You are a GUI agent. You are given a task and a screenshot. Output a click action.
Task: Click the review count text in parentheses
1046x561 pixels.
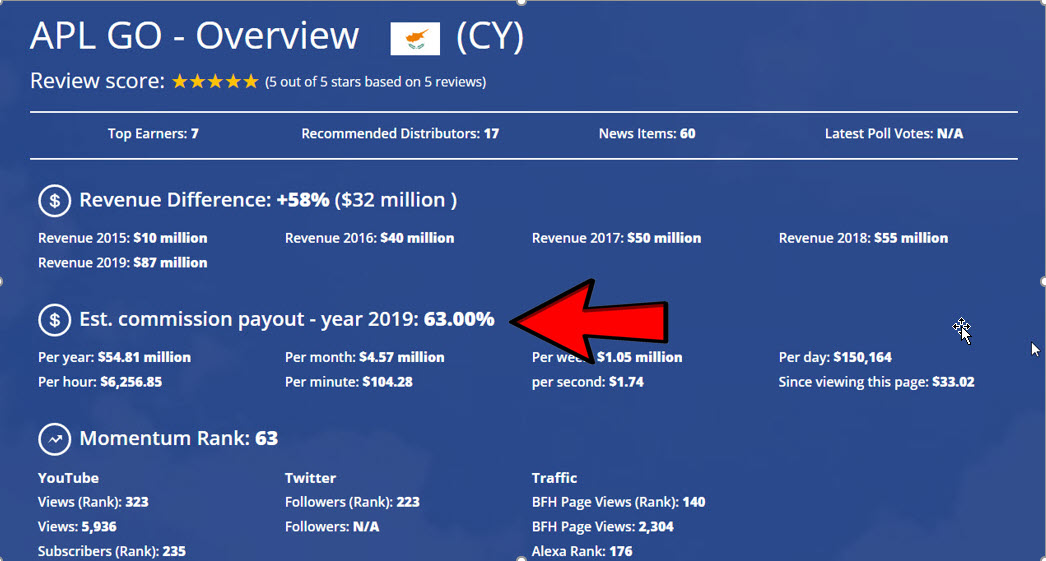tap(376, 82)
